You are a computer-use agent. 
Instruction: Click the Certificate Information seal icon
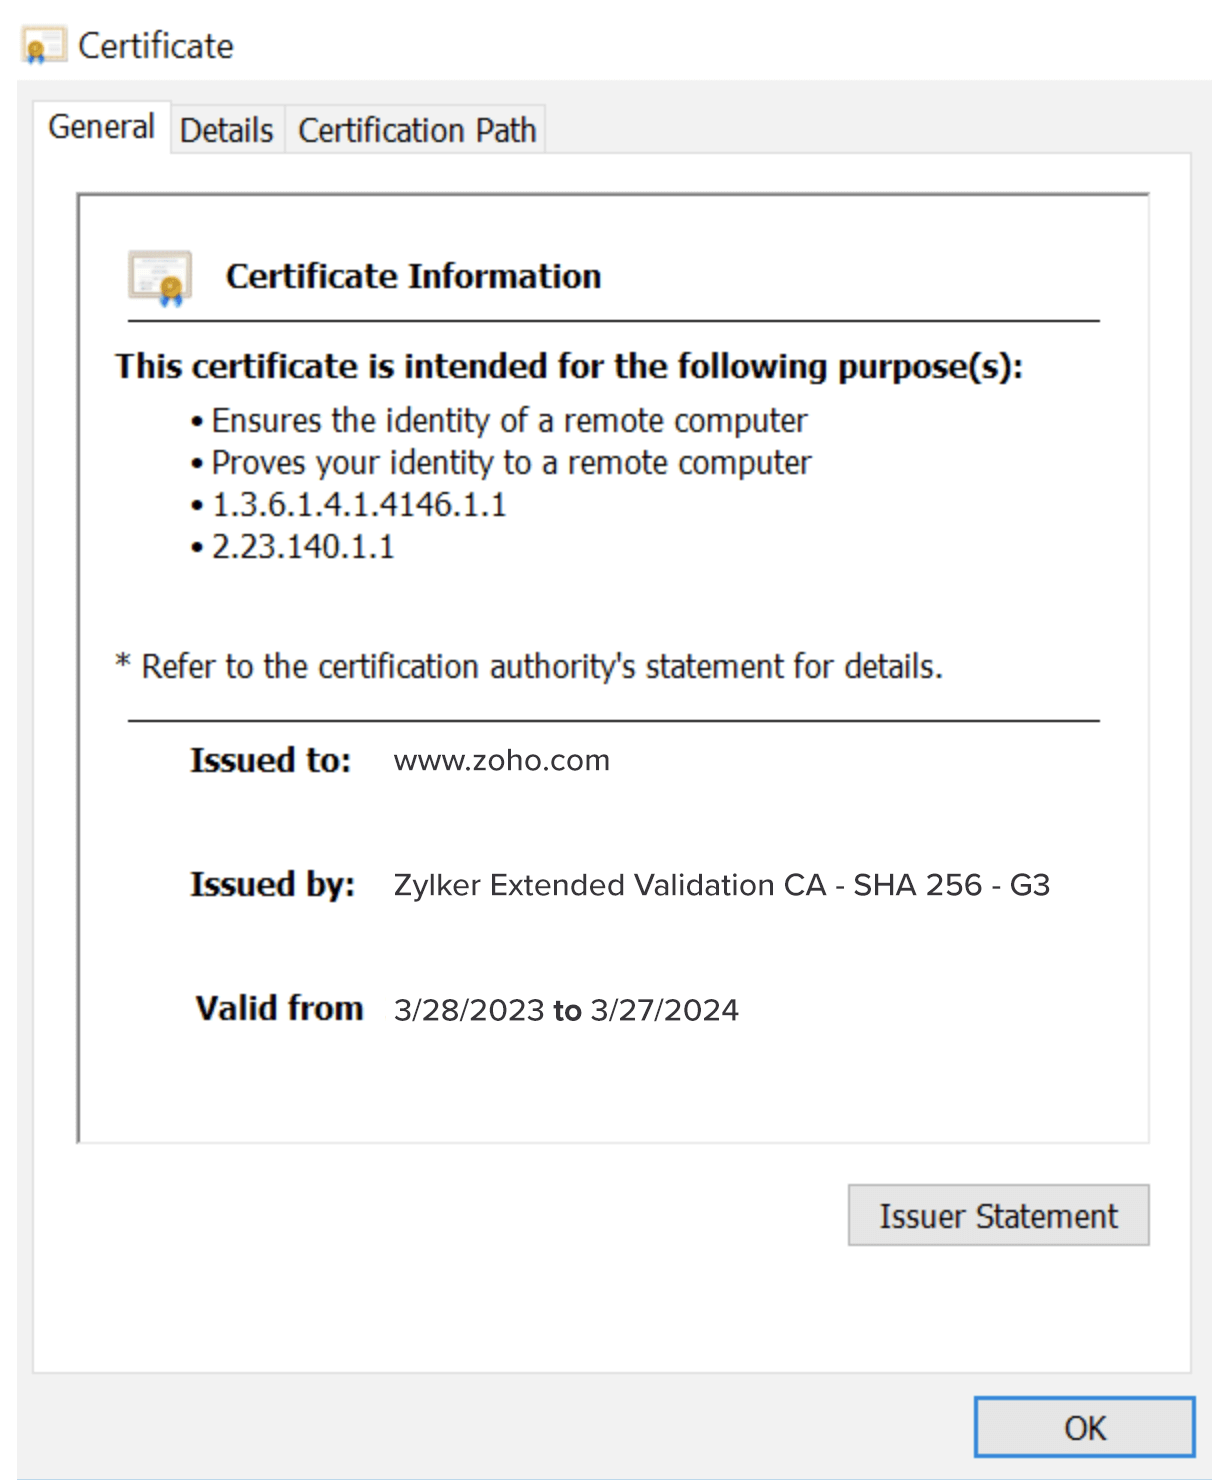pyautogui.click(x=161, y=277)
